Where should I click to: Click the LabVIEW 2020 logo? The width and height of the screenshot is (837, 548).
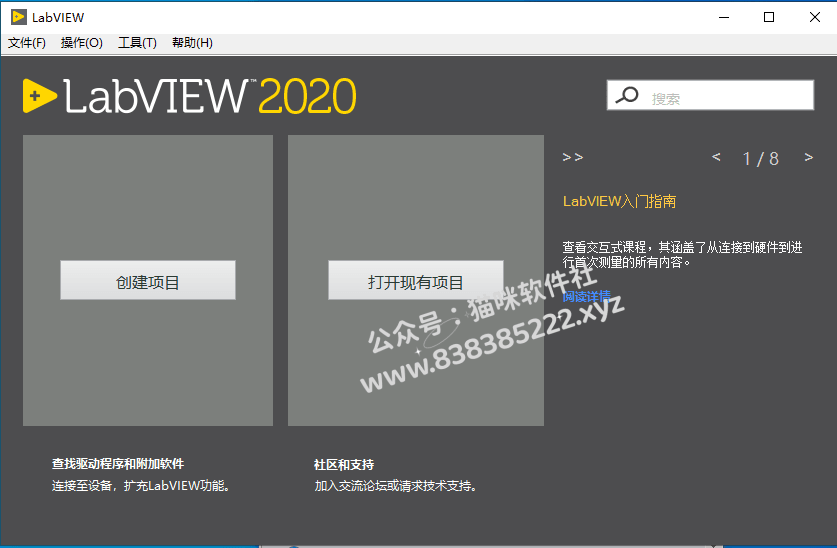tap(189, 96)
